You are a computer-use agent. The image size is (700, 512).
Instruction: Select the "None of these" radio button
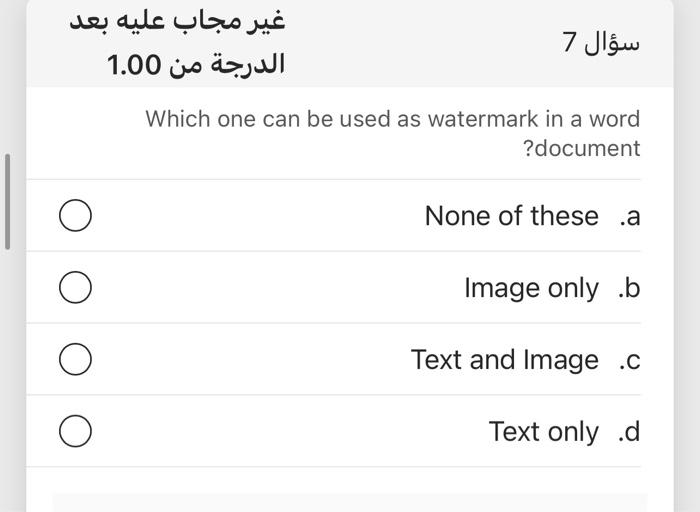click(76, 215)
